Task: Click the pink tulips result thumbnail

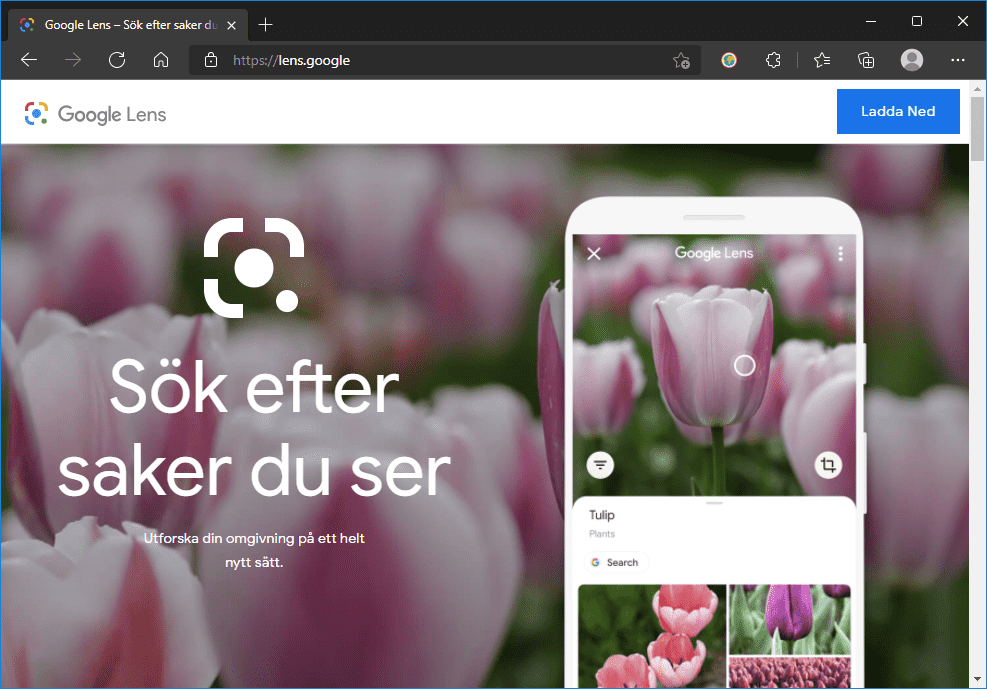Action: 652,636
